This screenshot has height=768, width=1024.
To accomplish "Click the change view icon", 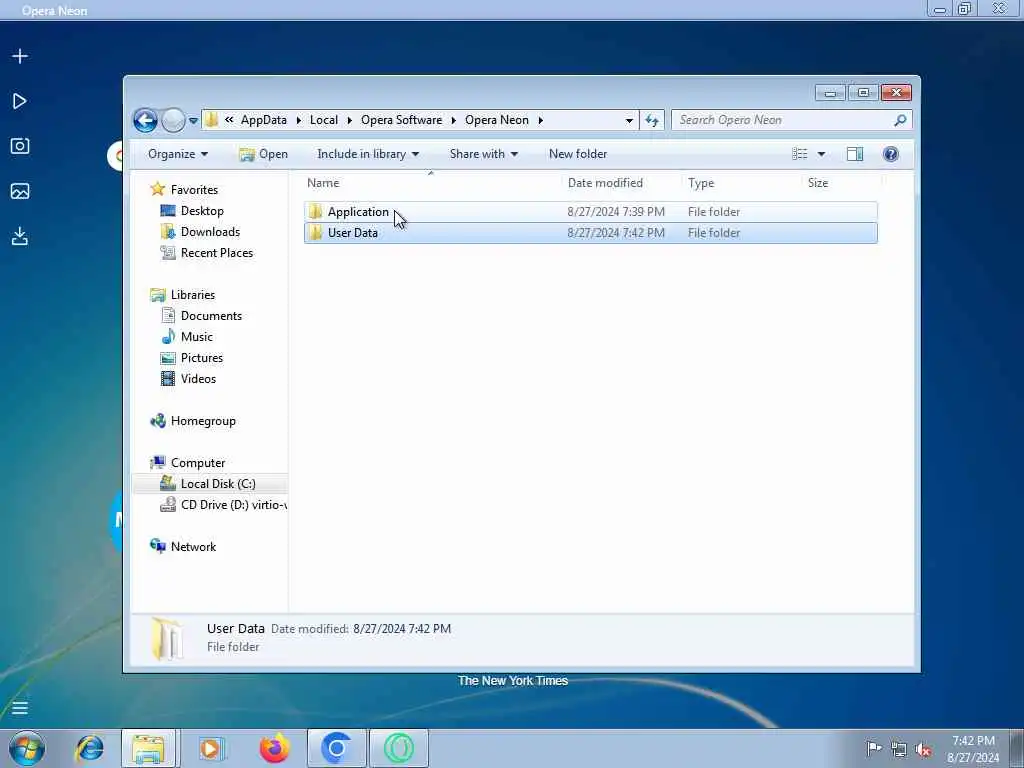I will coord(800,154).
